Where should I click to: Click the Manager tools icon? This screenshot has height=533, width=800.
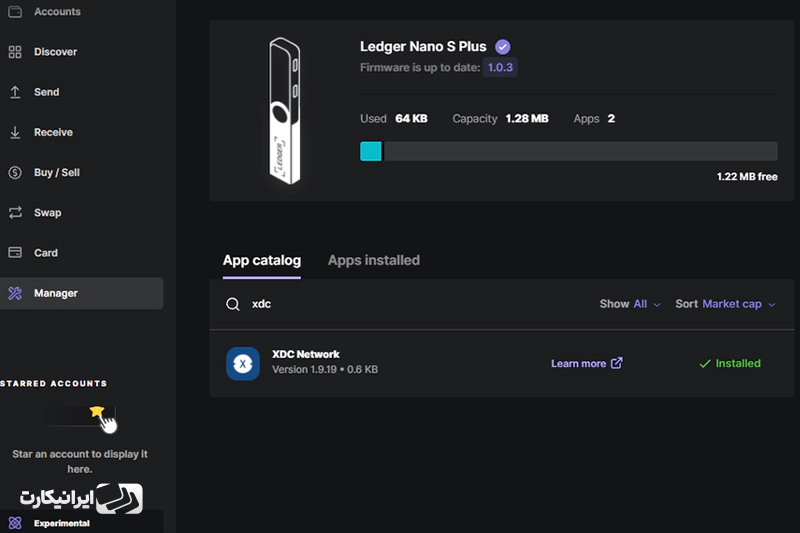pos(15,293)
